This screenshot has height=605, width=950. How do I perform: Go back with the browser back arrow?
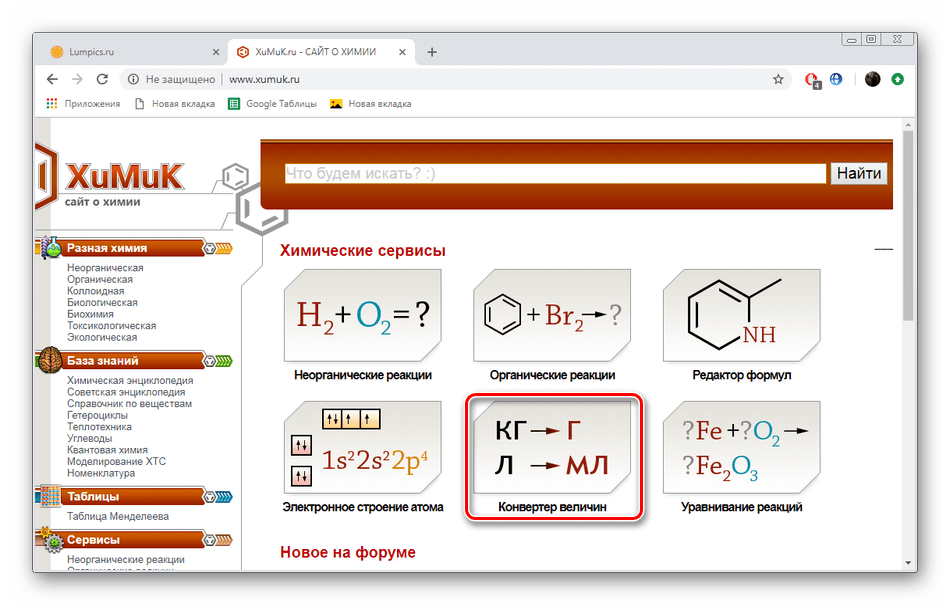(53, 79)
